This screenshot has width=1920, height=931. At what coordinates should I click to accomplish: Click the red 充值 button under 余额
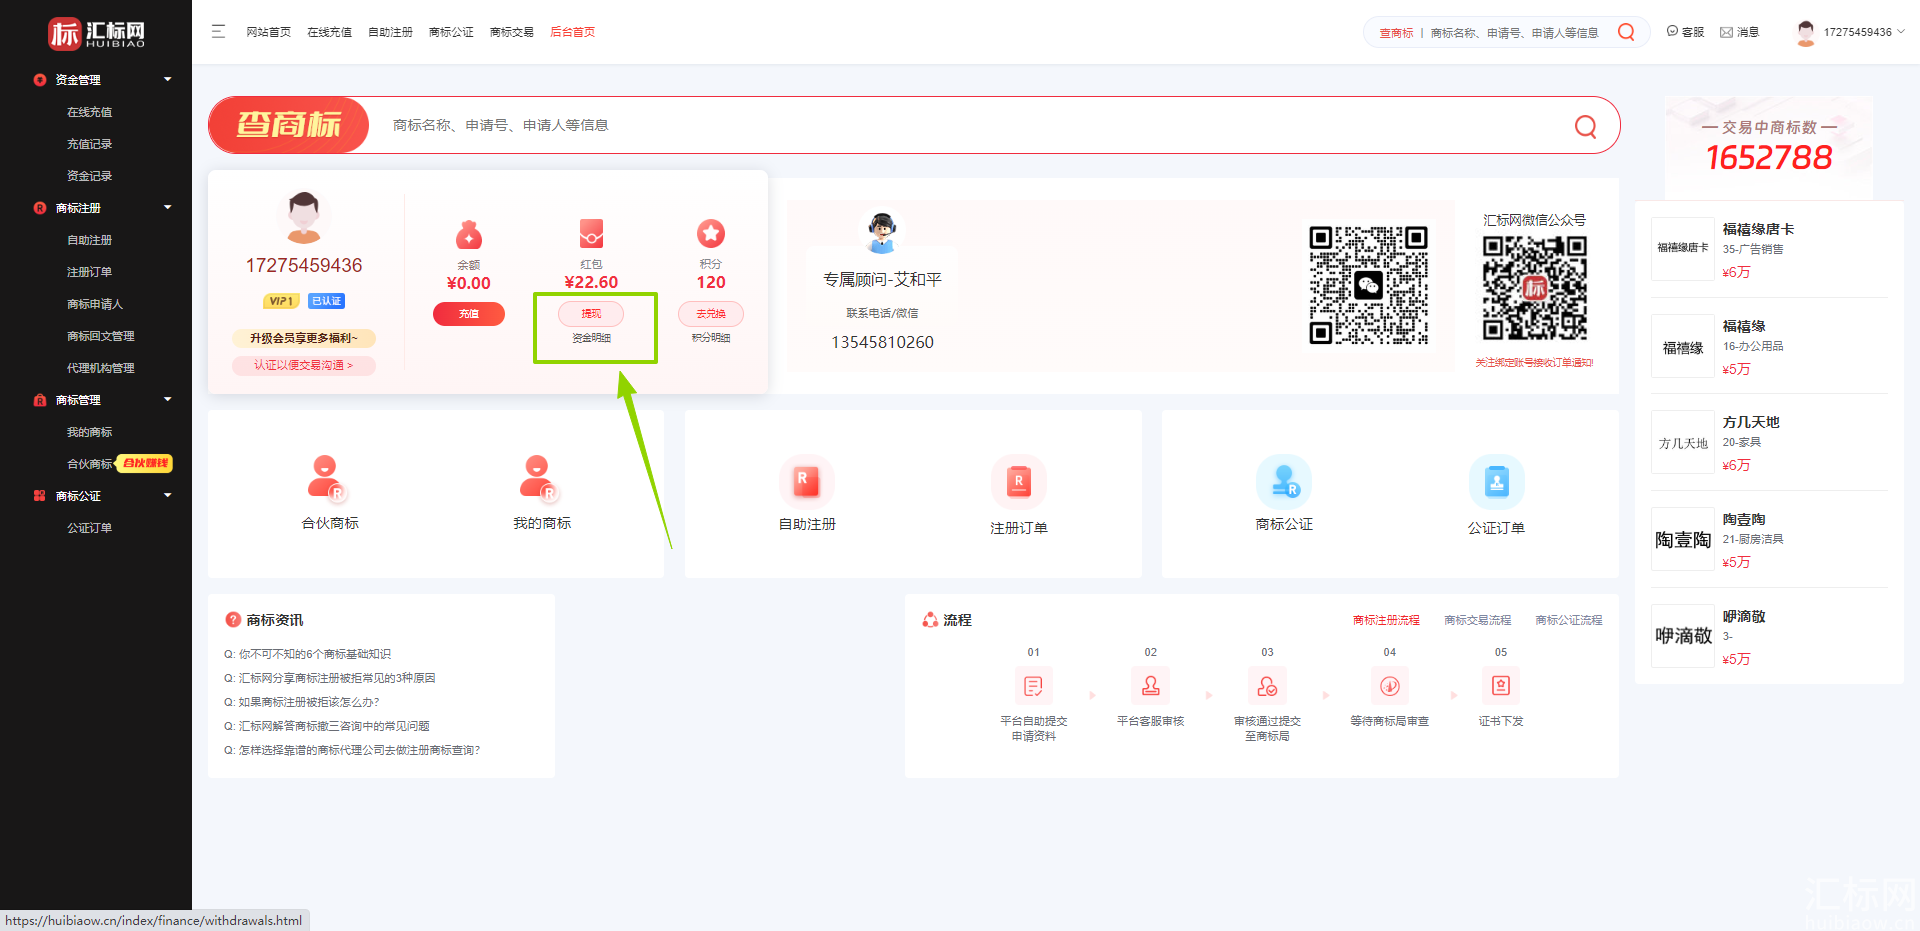click(468, 314)
